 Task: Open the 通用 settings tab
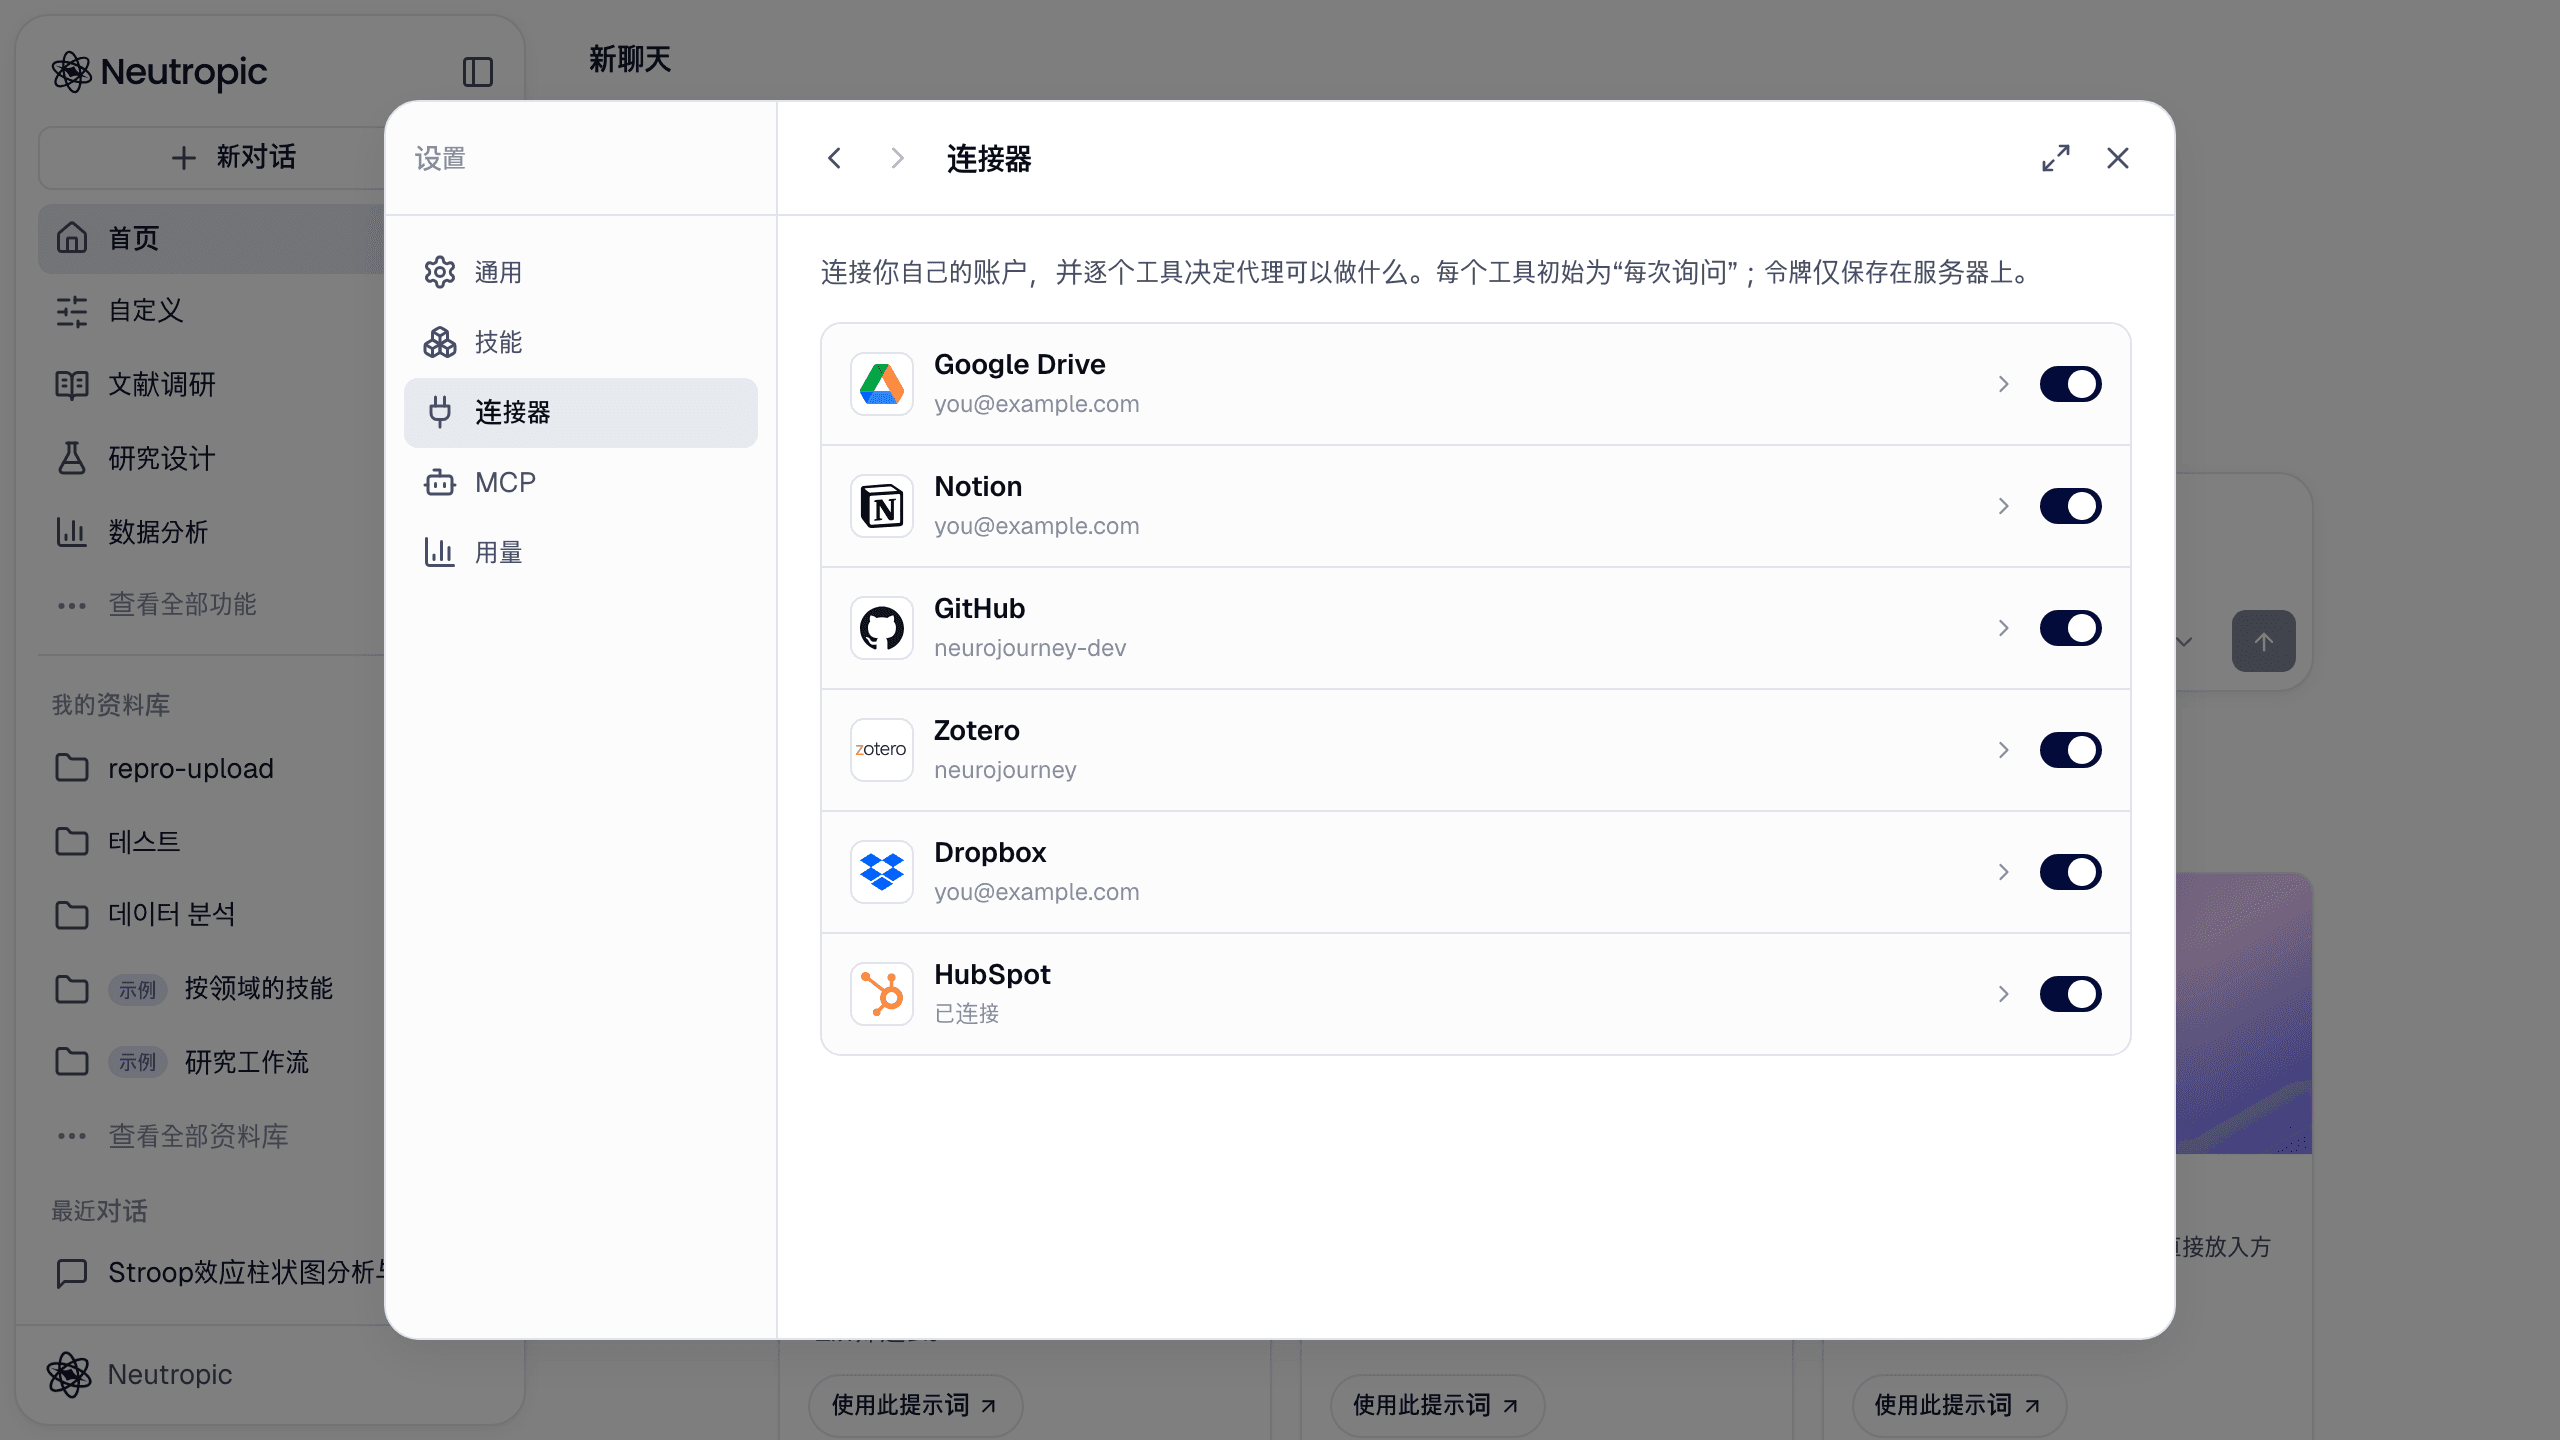(580, 272)
